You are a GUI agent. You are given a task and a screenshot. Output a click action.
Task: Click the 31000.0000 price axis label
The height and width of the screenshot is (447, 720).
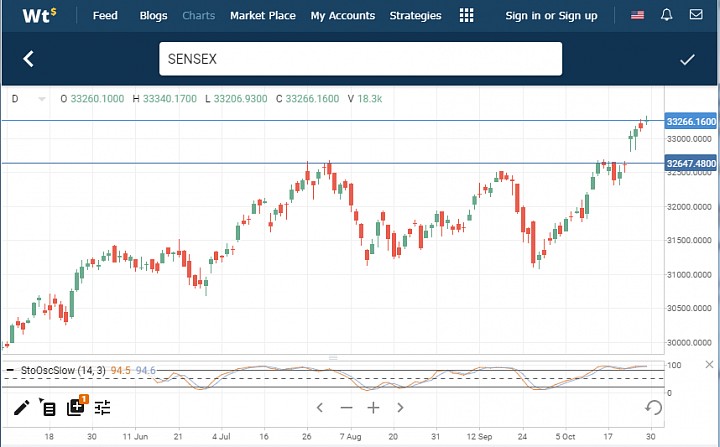click(691, 275)
